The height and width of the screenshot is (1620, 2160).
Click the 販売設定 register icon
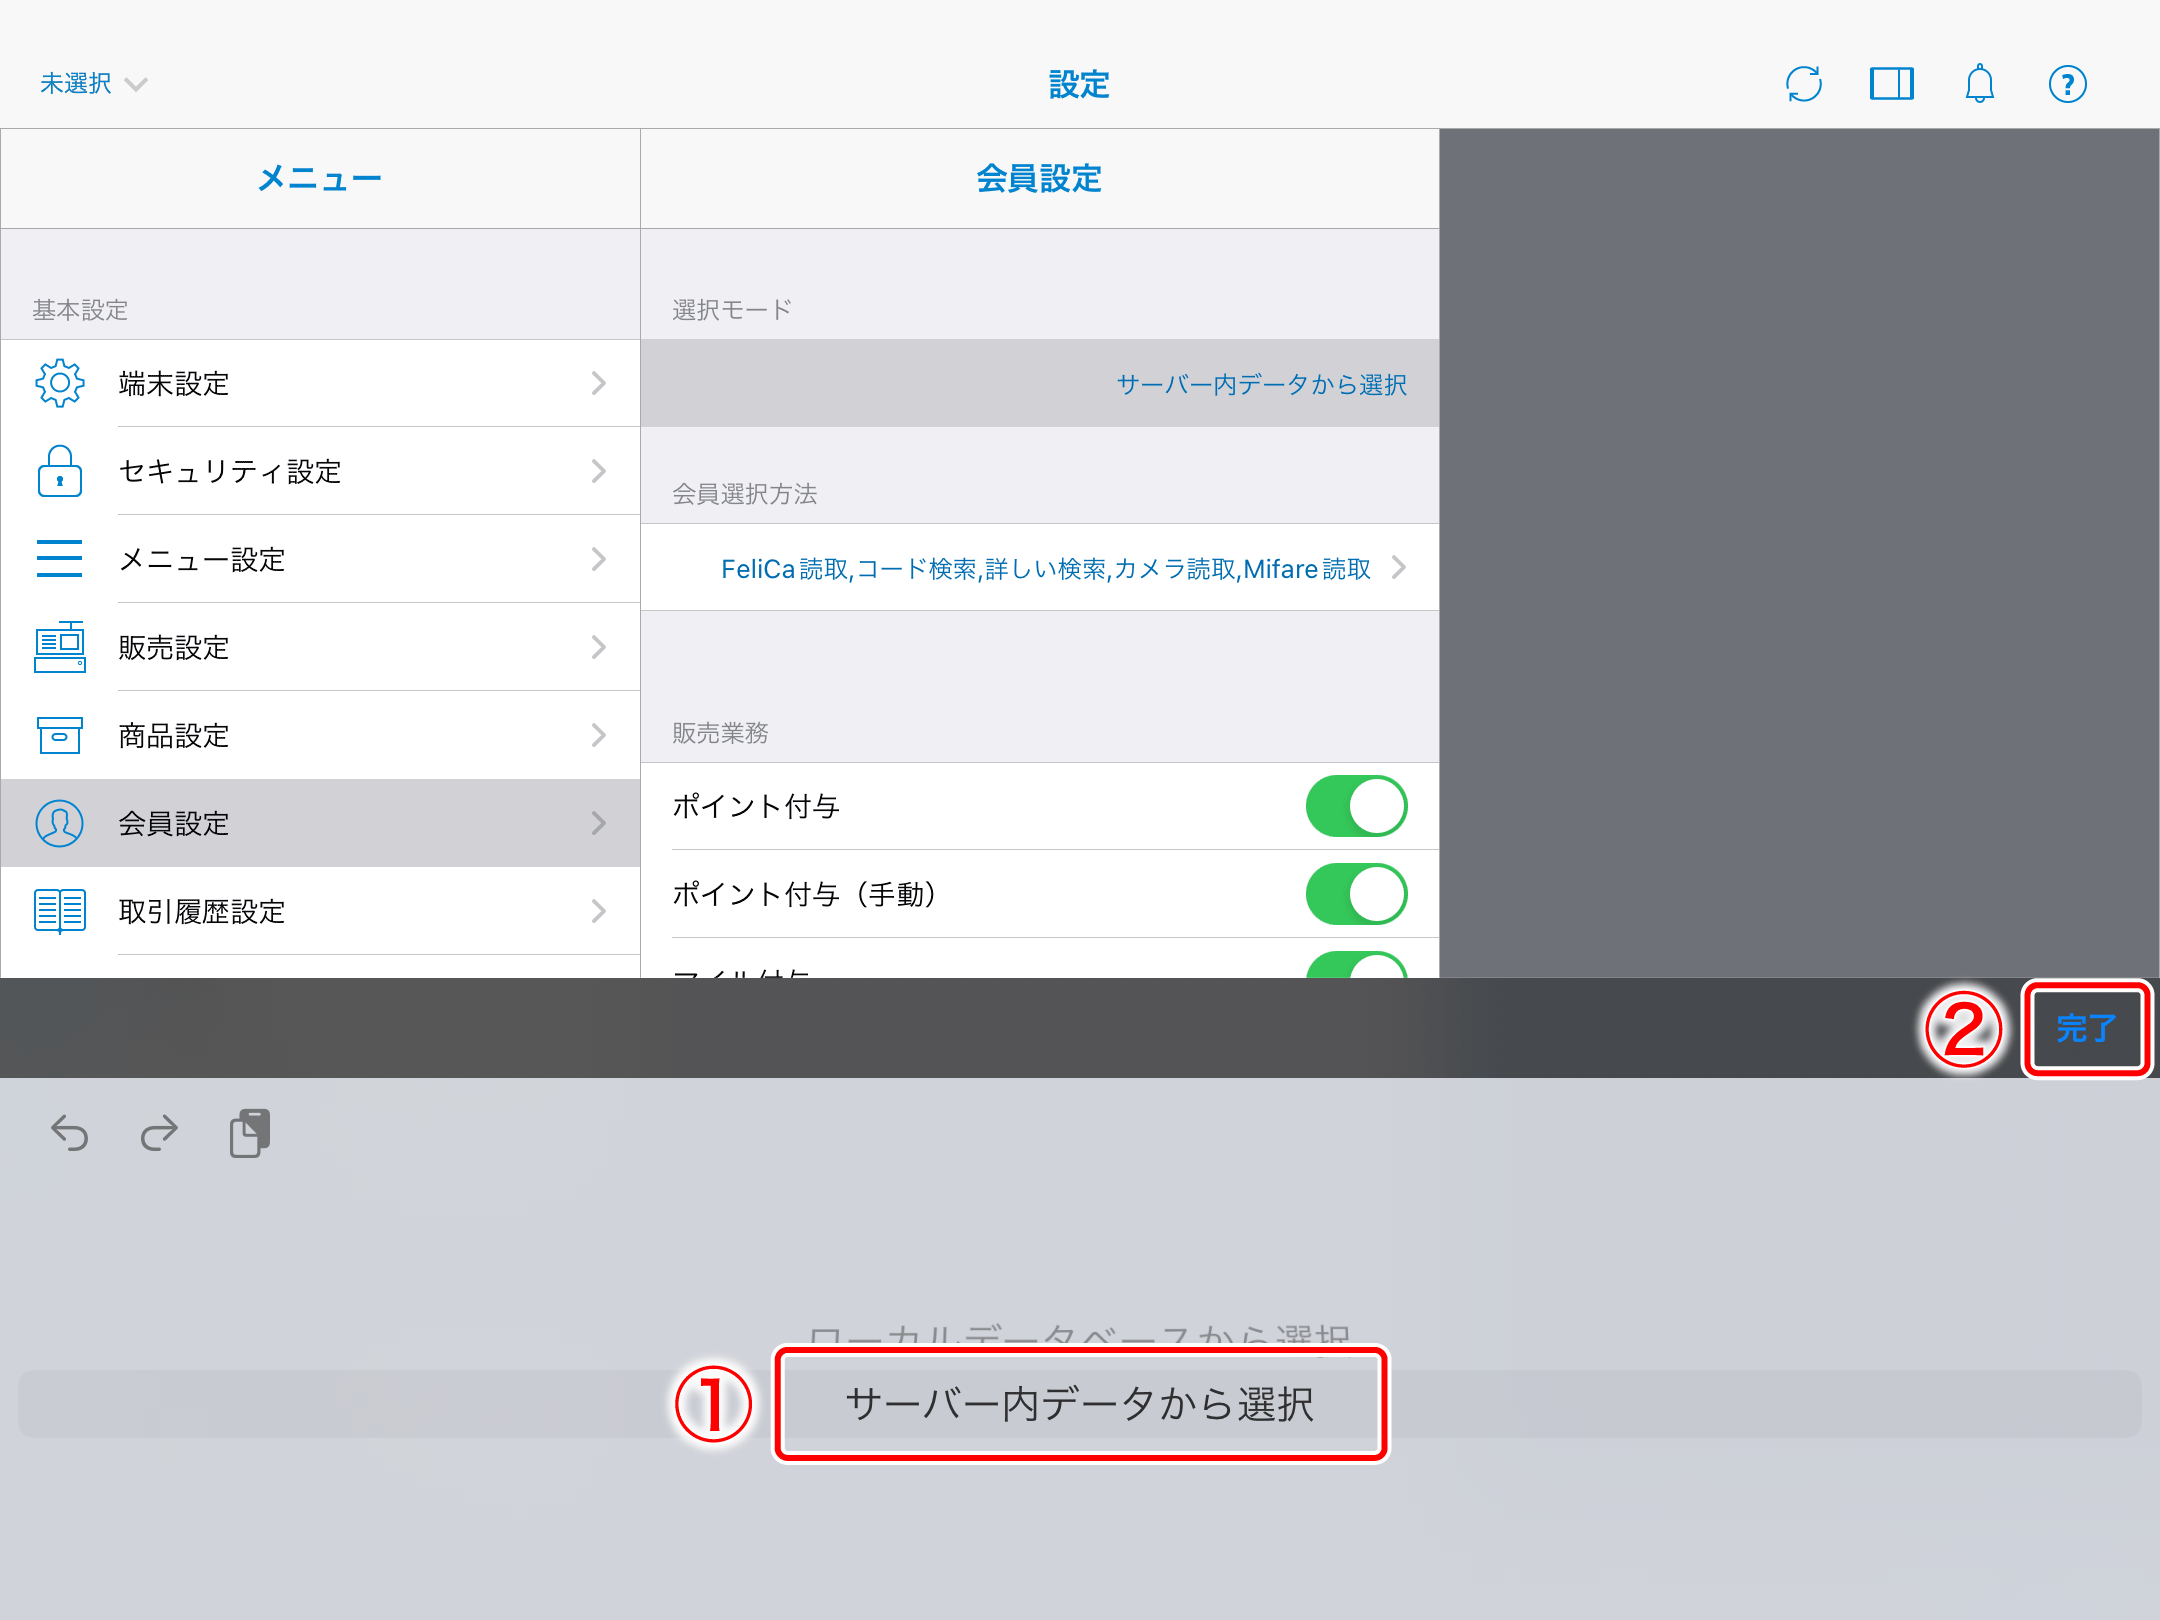tap(60, 647)
